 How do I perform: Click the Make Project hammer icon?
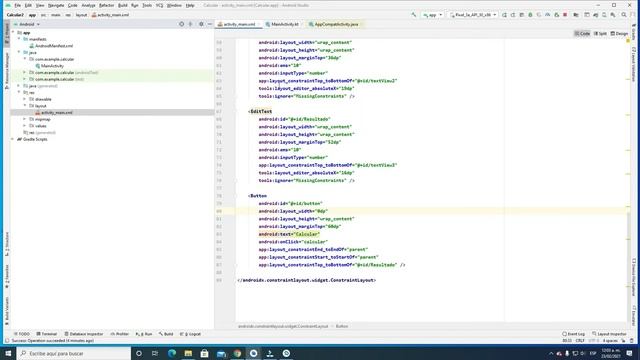(x=414, y=15)
